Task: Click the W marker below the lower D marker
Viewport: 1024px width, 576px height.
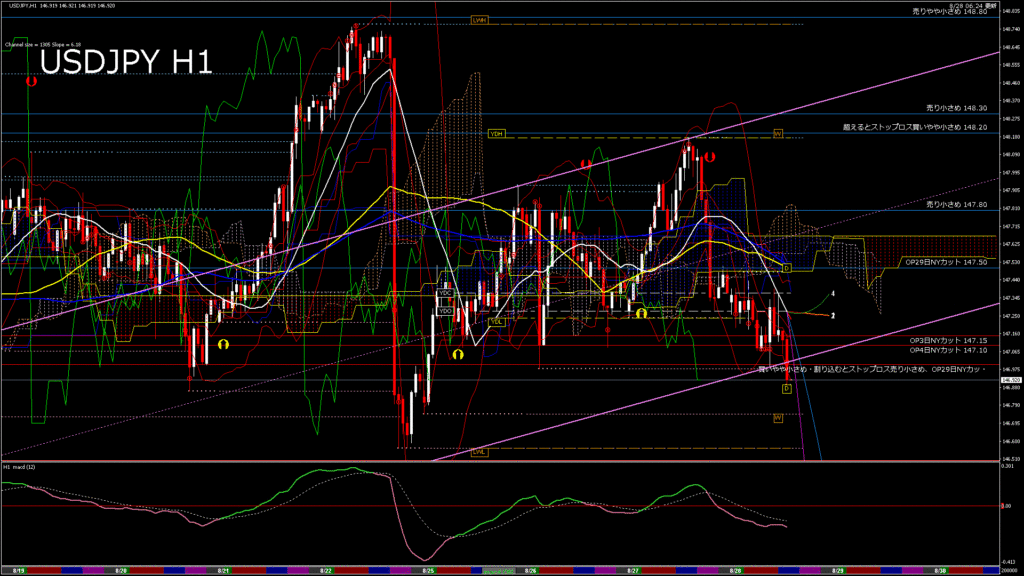Action: [x=778, y=418]
